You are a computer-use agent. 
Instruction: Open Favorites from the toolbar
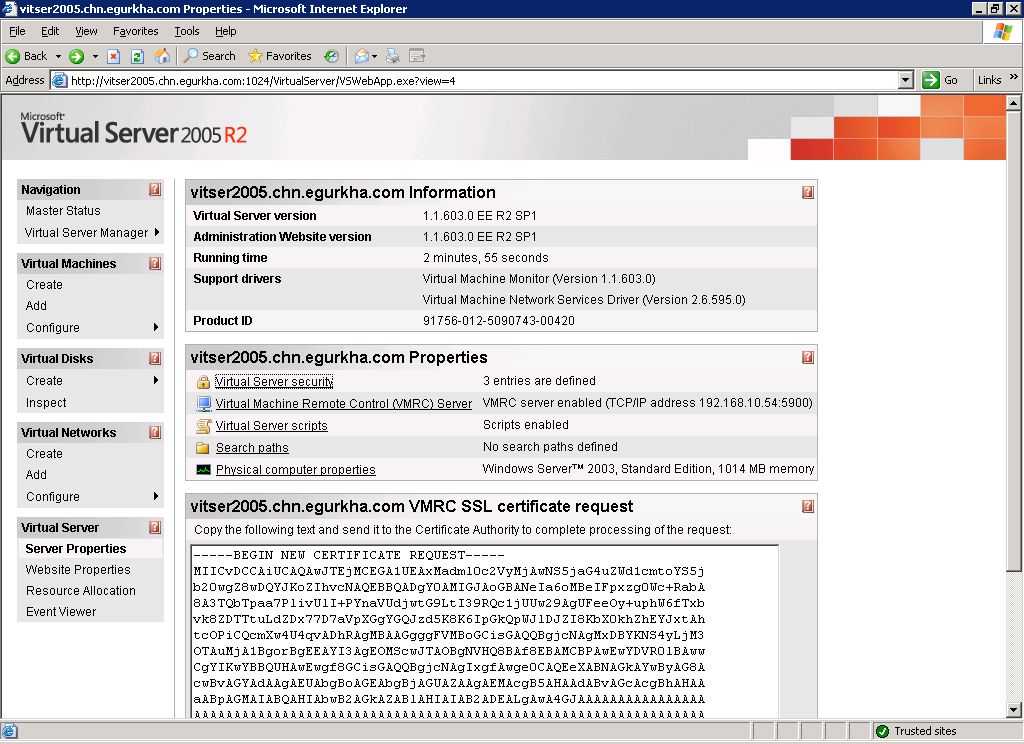(280, 56)
